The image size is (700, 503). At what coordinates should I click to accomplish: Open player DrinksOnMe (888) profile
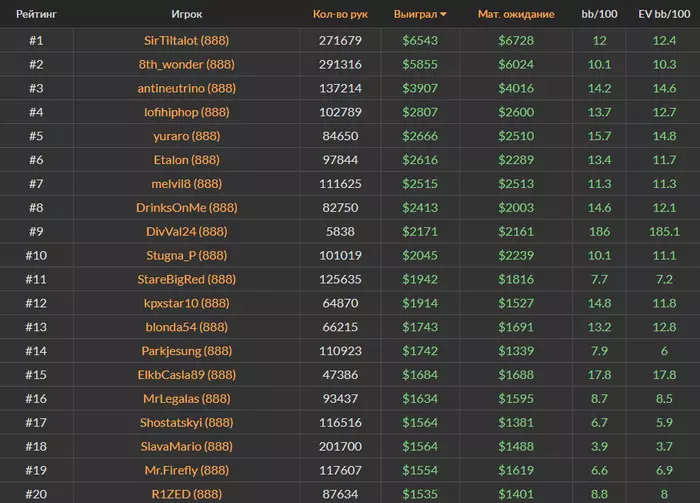coord(187,208)
